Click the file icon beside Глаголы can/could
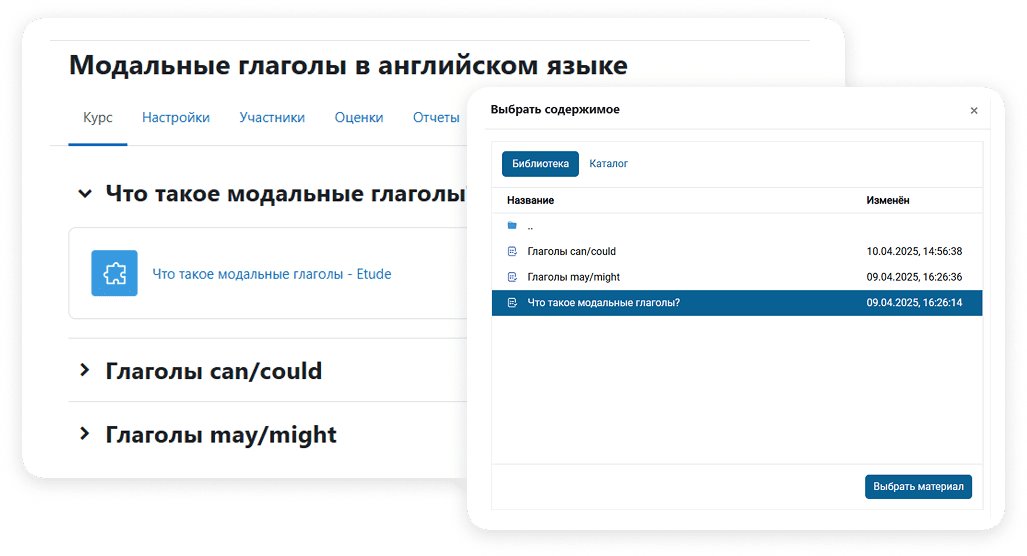 pos(512,251)
